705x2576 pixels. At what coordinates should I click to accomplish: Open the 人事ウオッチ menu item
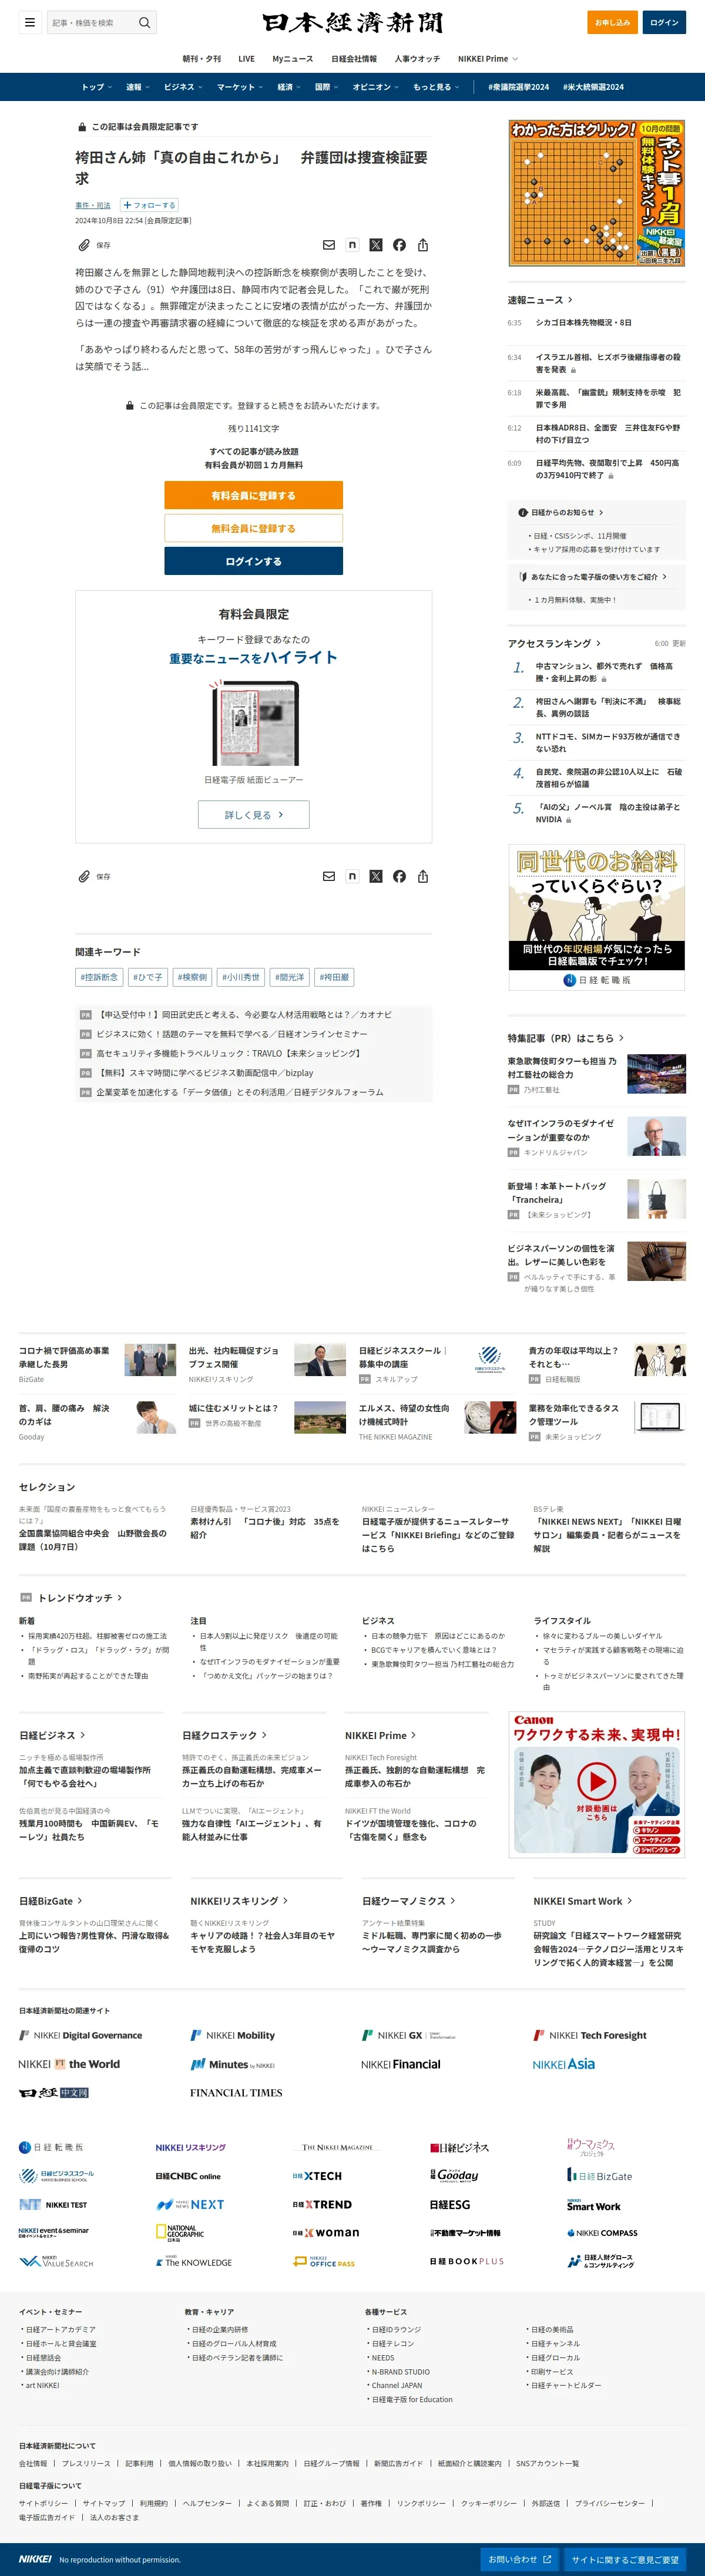[x=417, y=59]
